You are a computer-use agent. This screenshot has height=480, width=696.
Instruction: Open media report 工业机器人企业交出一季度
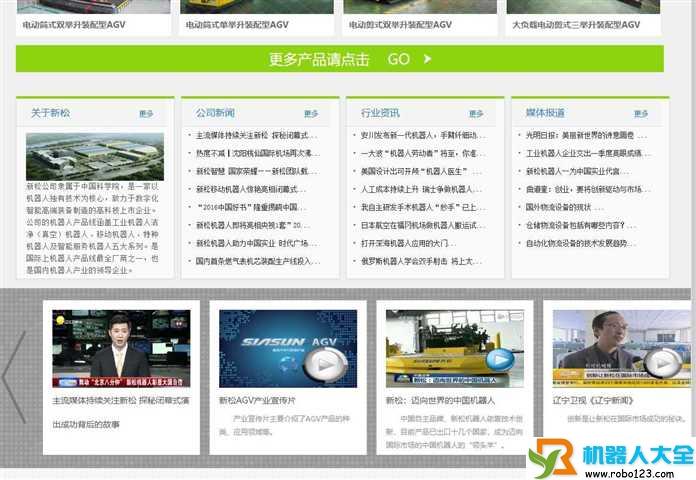[588, 153]
